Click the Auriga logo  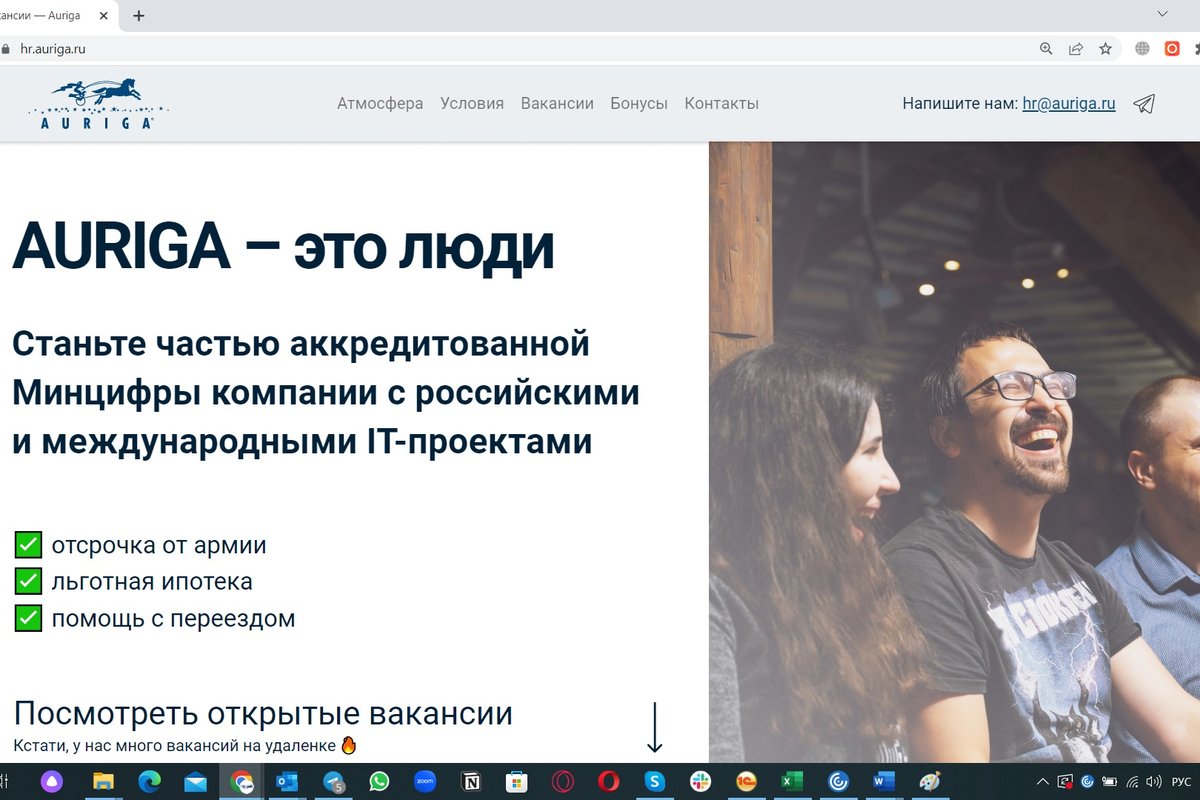98,104
